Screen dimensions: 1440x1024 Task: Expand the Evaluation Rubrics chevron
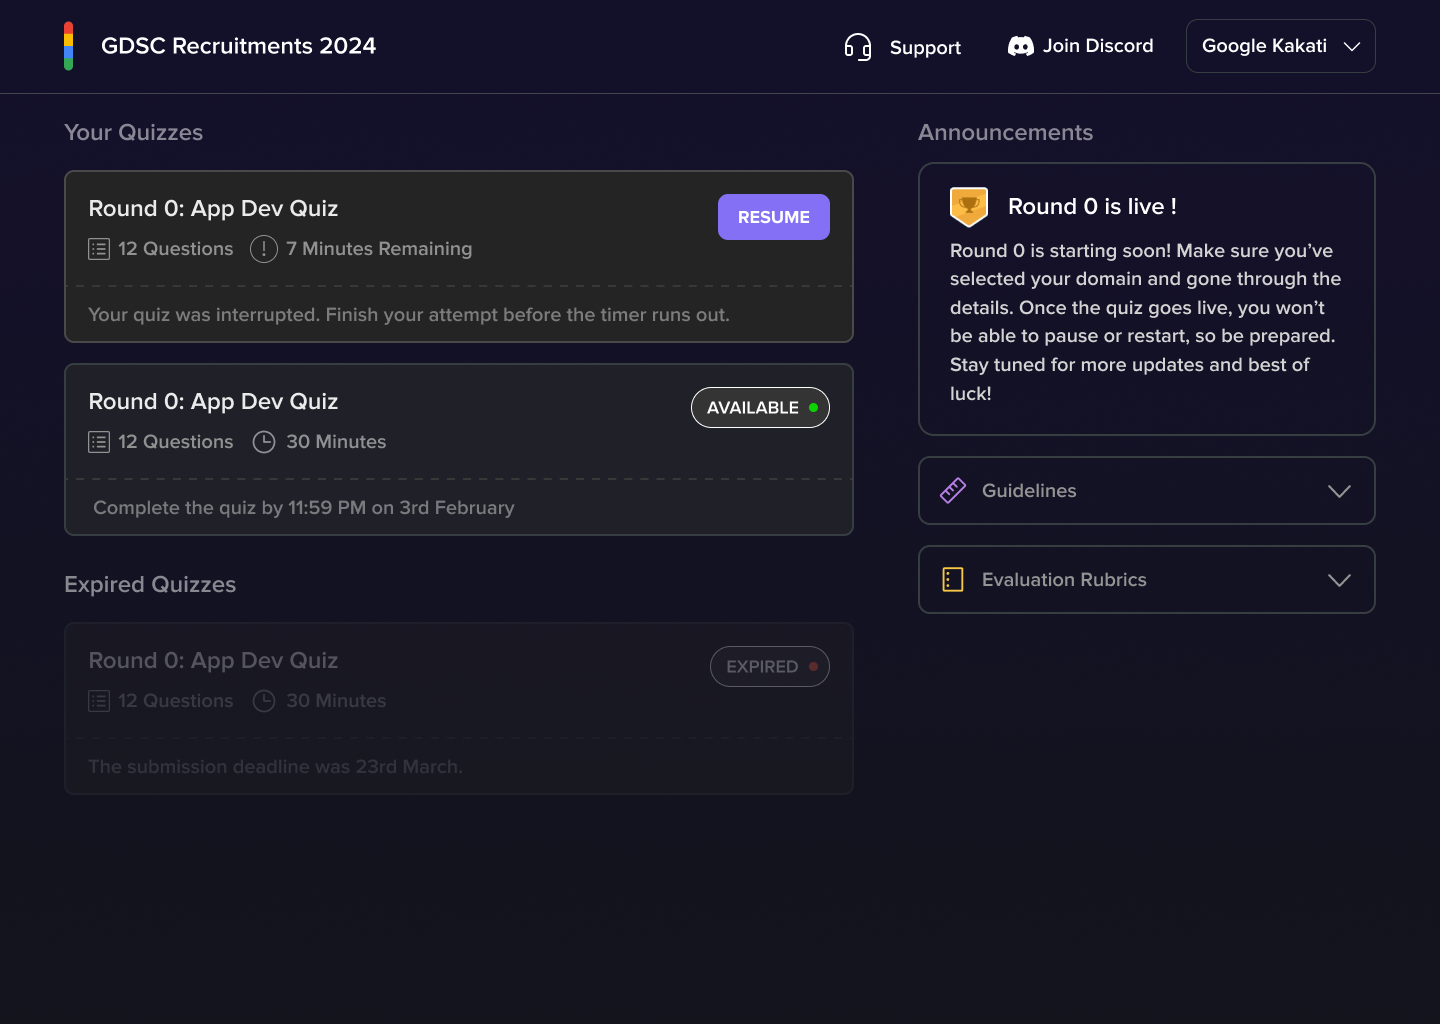coord(1339,580)
